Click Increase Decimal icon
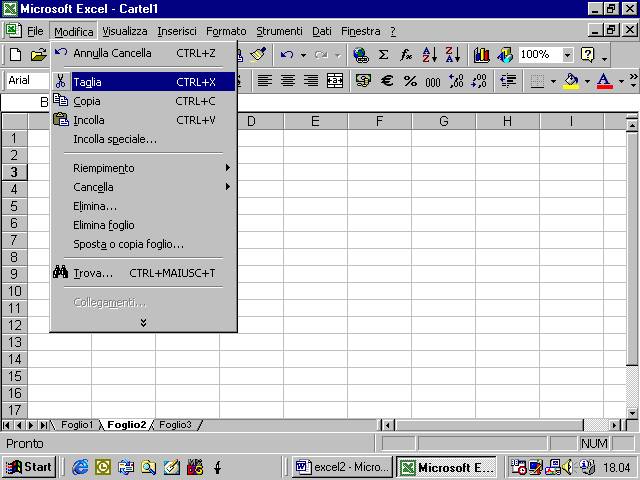 [456, 80]
